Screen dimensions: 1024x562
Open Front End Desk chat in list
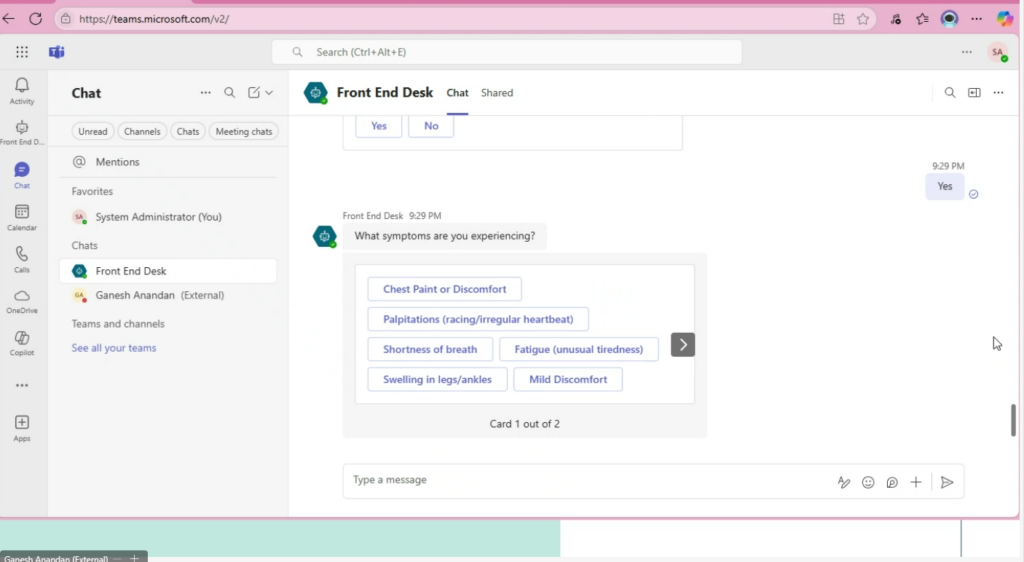pos(168,271)
